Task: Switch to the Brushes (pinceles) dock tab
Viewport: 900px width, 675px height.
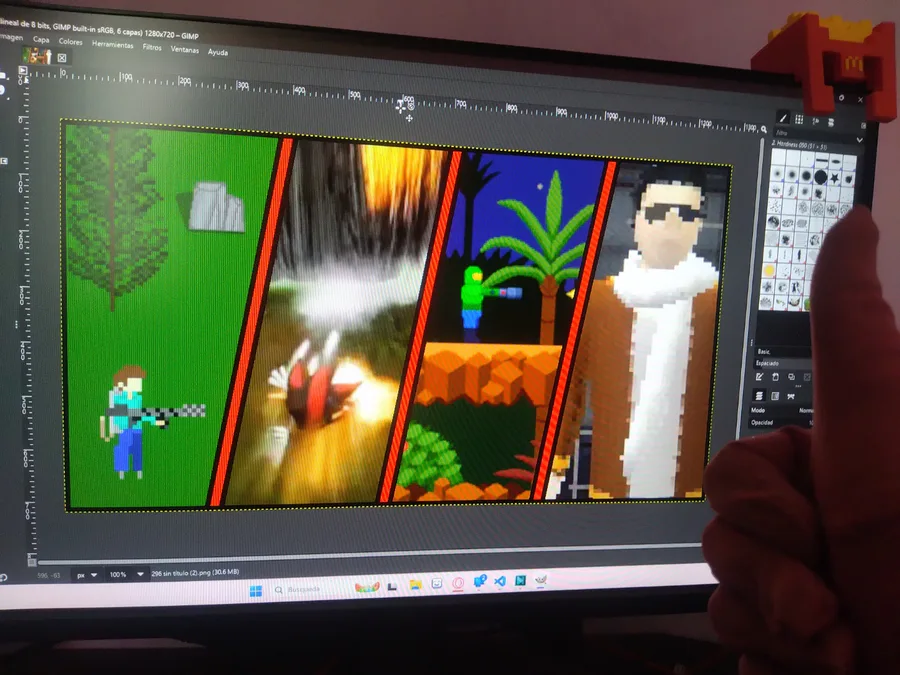Action: (783, 117)
